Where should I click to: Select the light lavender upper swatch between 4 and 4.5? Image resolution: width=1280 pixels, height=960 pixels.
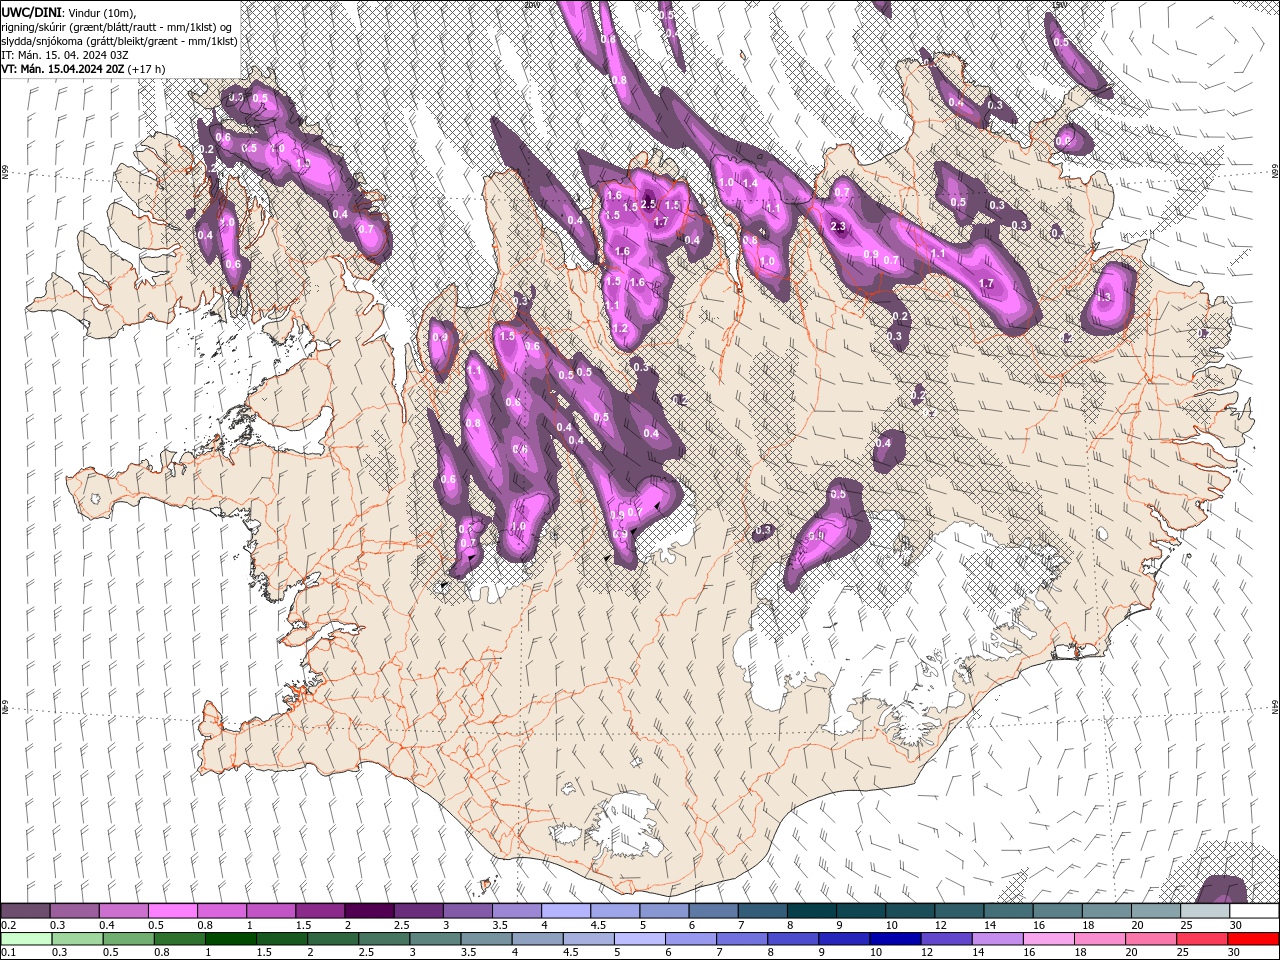pyautogui.click(x=566, y=910)
